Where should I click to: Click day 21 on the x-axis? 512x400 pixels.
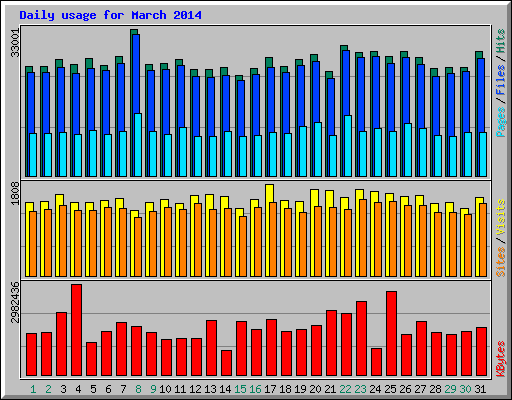pyautogui.click(x=330, y=389)
